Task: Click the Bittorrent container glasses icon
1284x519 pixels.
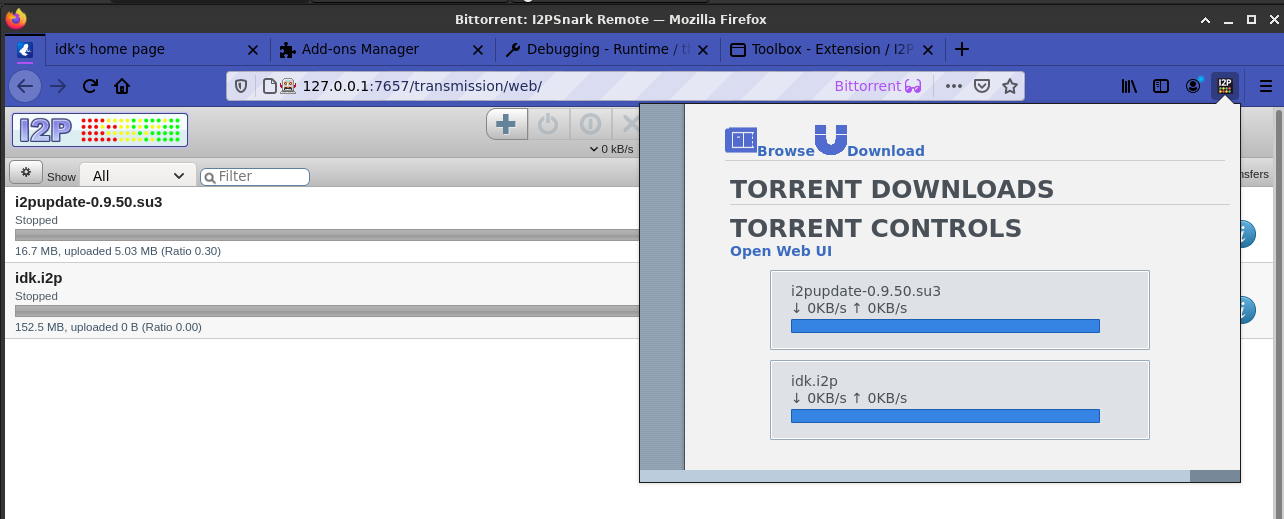Action: pos(913,86)
